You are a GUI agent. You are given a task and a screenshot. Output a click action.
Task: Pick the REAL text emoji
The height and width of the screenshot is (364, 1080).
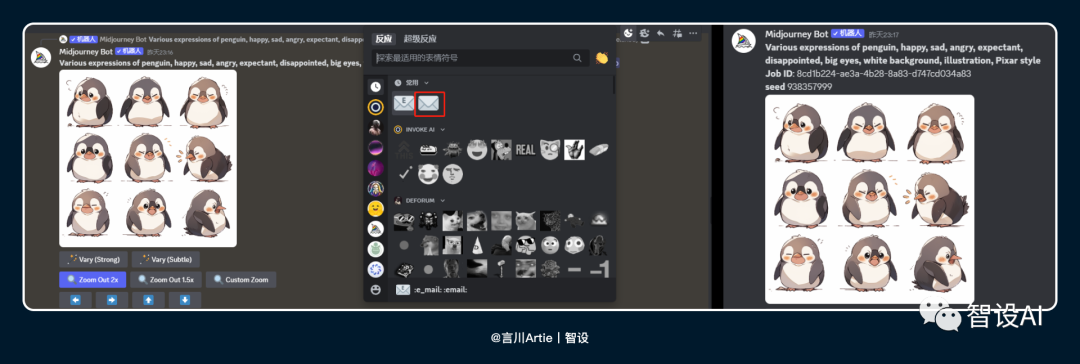[x=526, y=150]
